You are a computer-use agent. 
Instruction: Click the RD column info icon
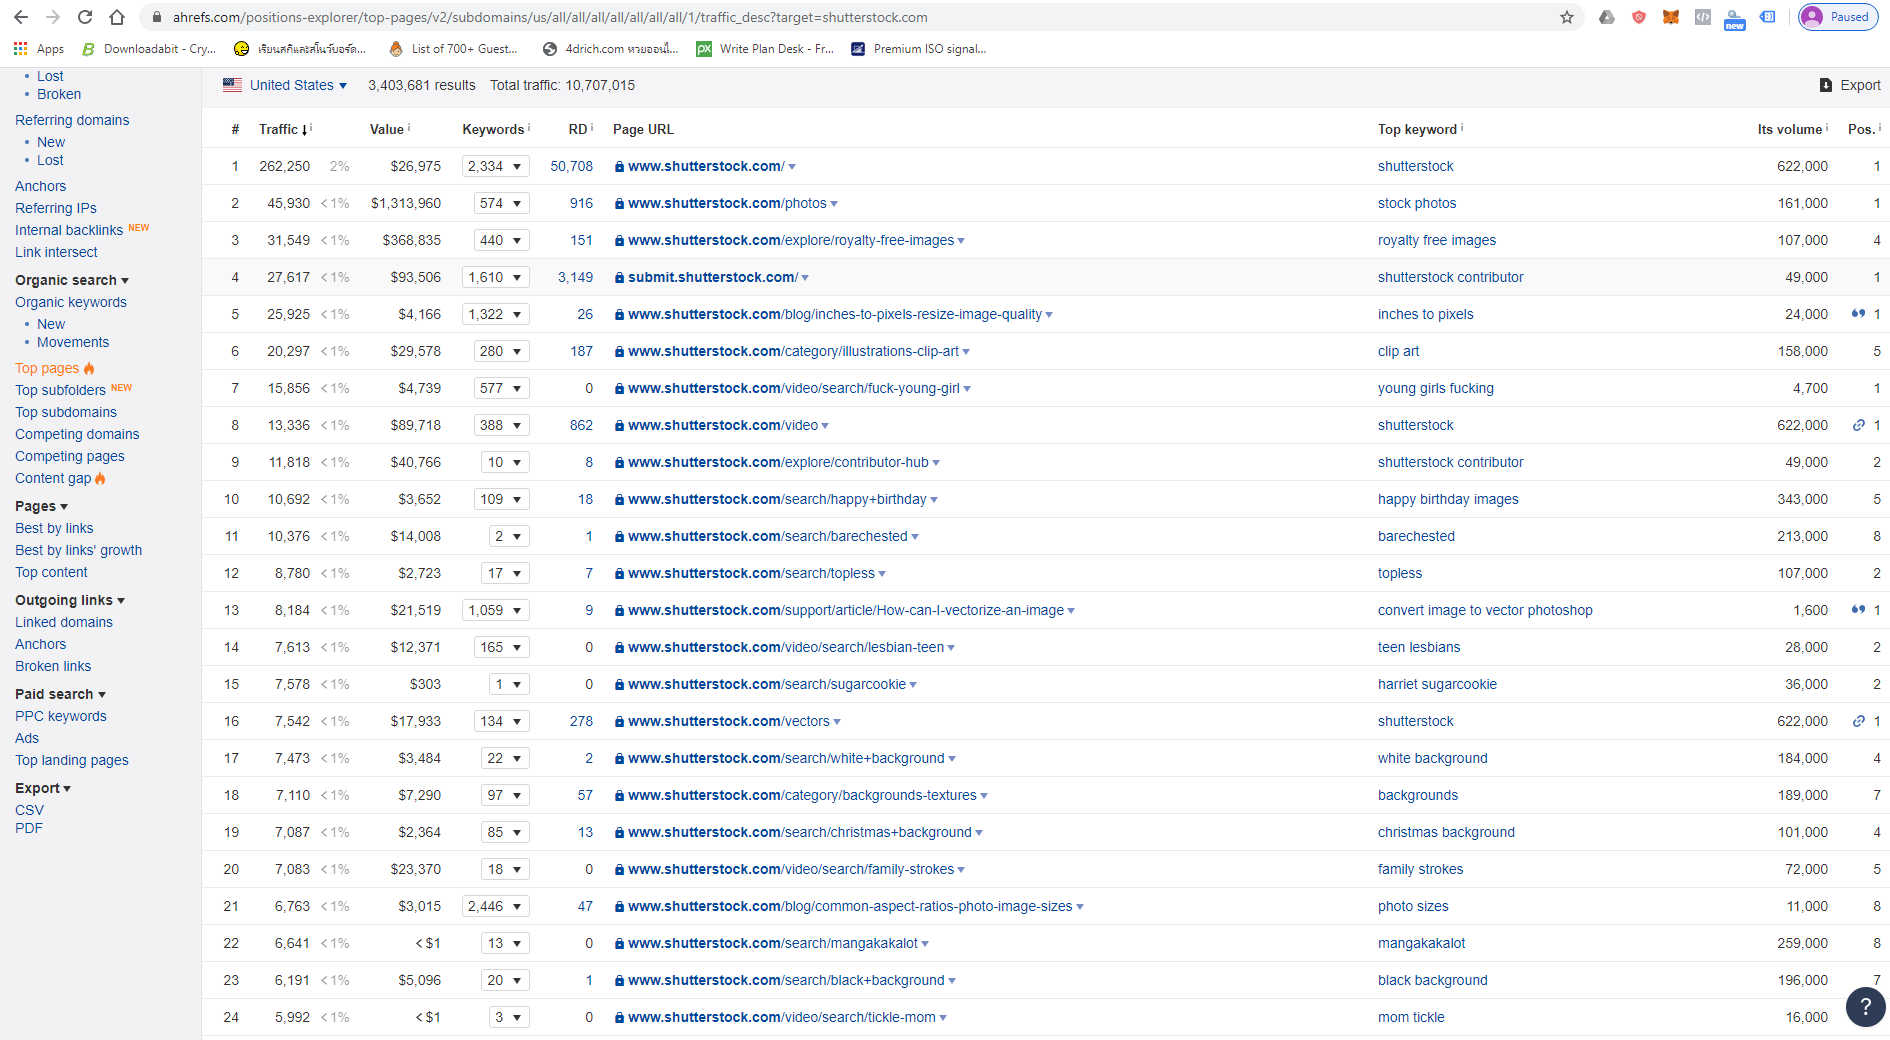[592, 127]
